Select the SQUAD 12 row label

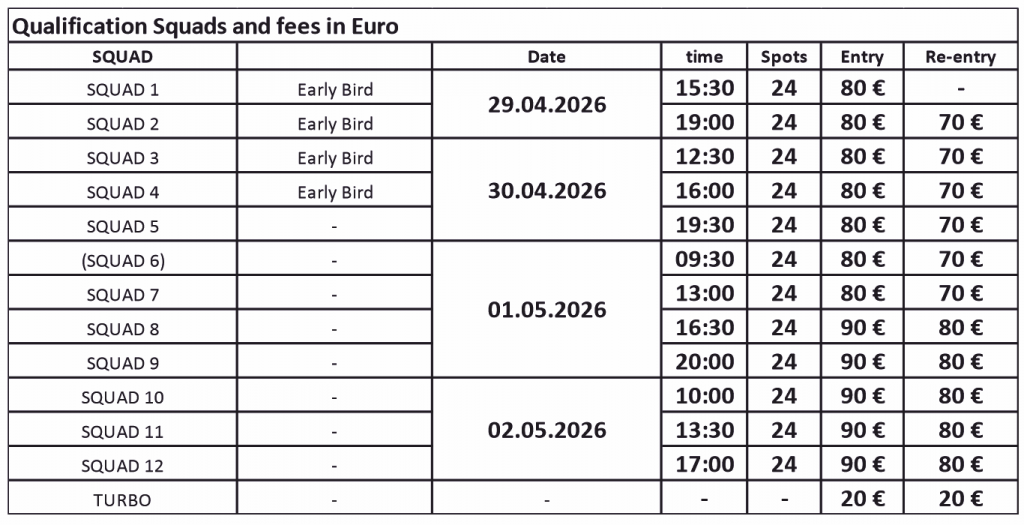pyautogui.click(x=122, y=466)
